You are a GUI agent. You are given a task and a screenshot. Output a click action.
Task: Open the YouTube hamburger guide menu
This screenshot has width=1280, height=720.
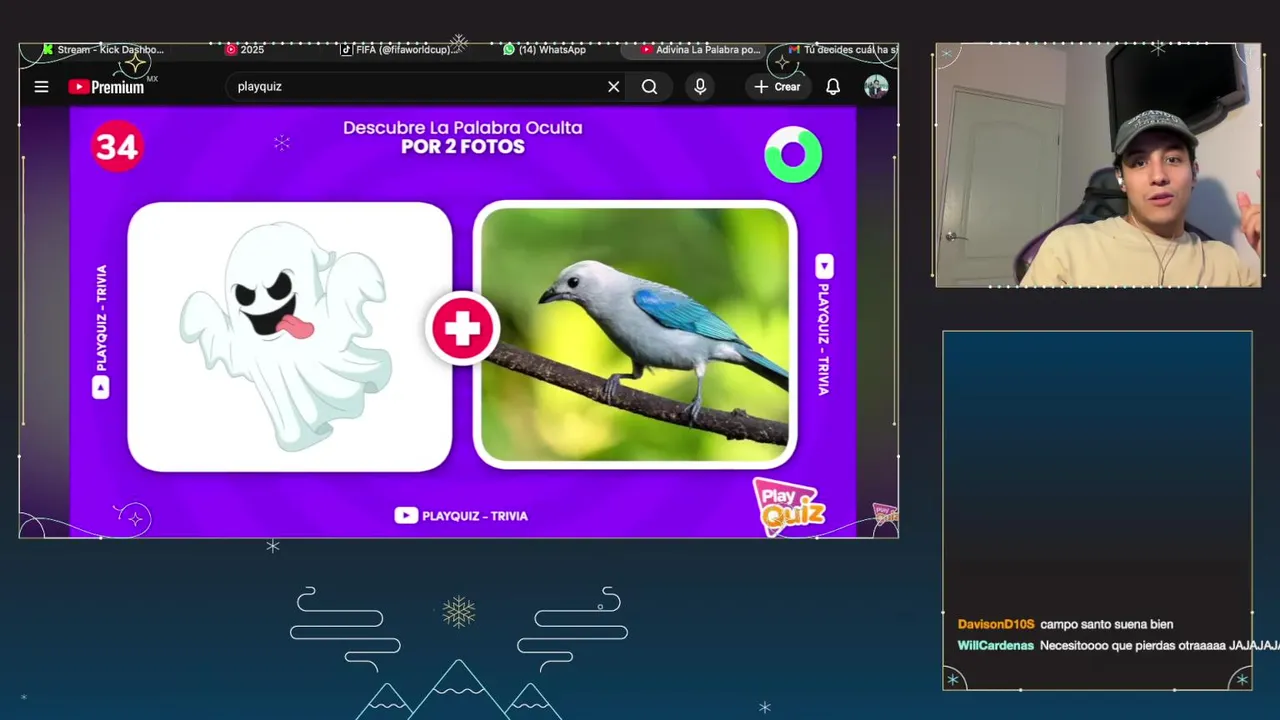[41, 87]
